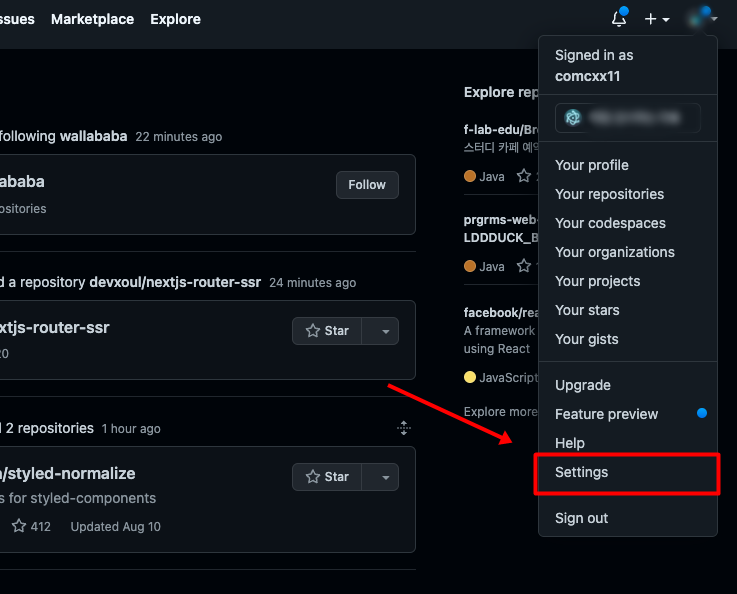737x594 pixels.
Task: Collapse the 2 repositories feed group
Action: 404,428
